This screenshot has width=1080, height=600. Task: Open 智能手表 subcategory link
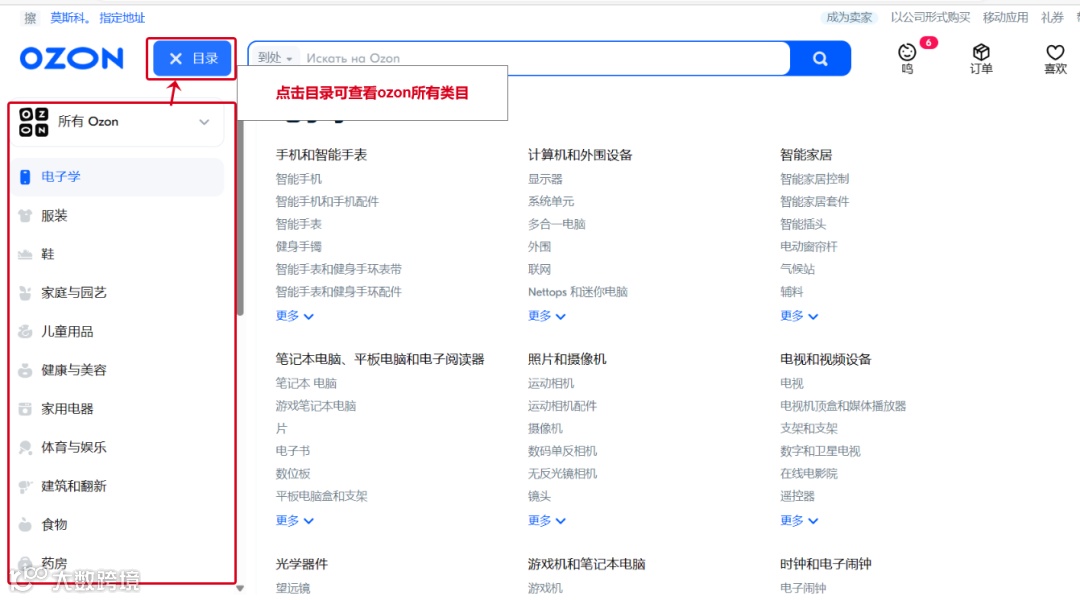(x=298, y=224)
